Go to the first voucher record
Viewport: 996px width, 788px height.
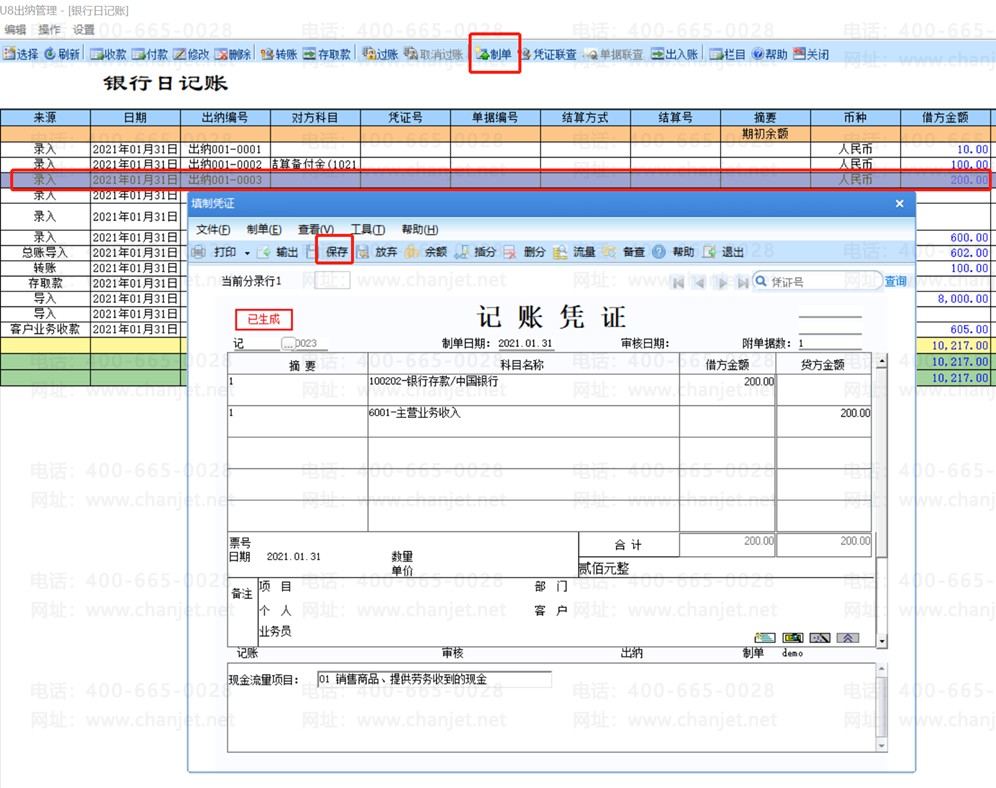point(678,283)
